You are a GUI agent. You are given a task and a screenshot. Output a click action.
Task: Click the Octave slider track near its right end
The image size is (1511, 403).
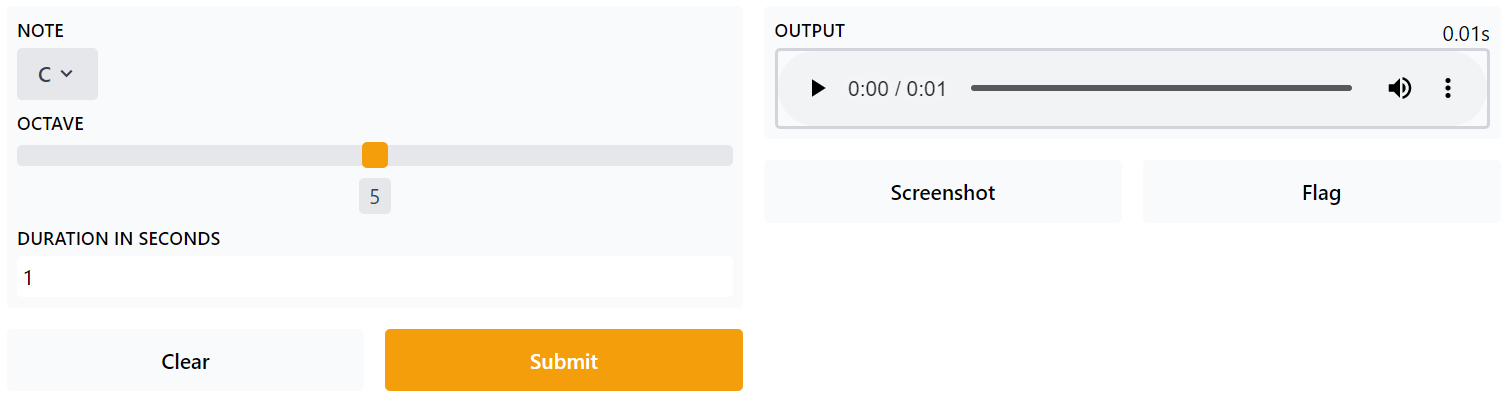(x=715, y=155)
